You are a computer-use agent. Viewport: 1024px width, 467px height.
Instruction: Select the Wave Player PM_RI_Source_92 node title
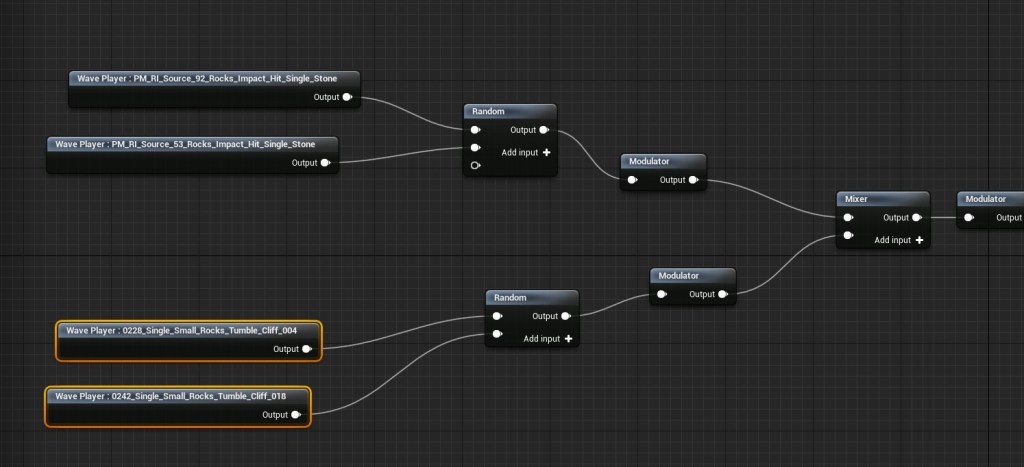coord(213,78)
